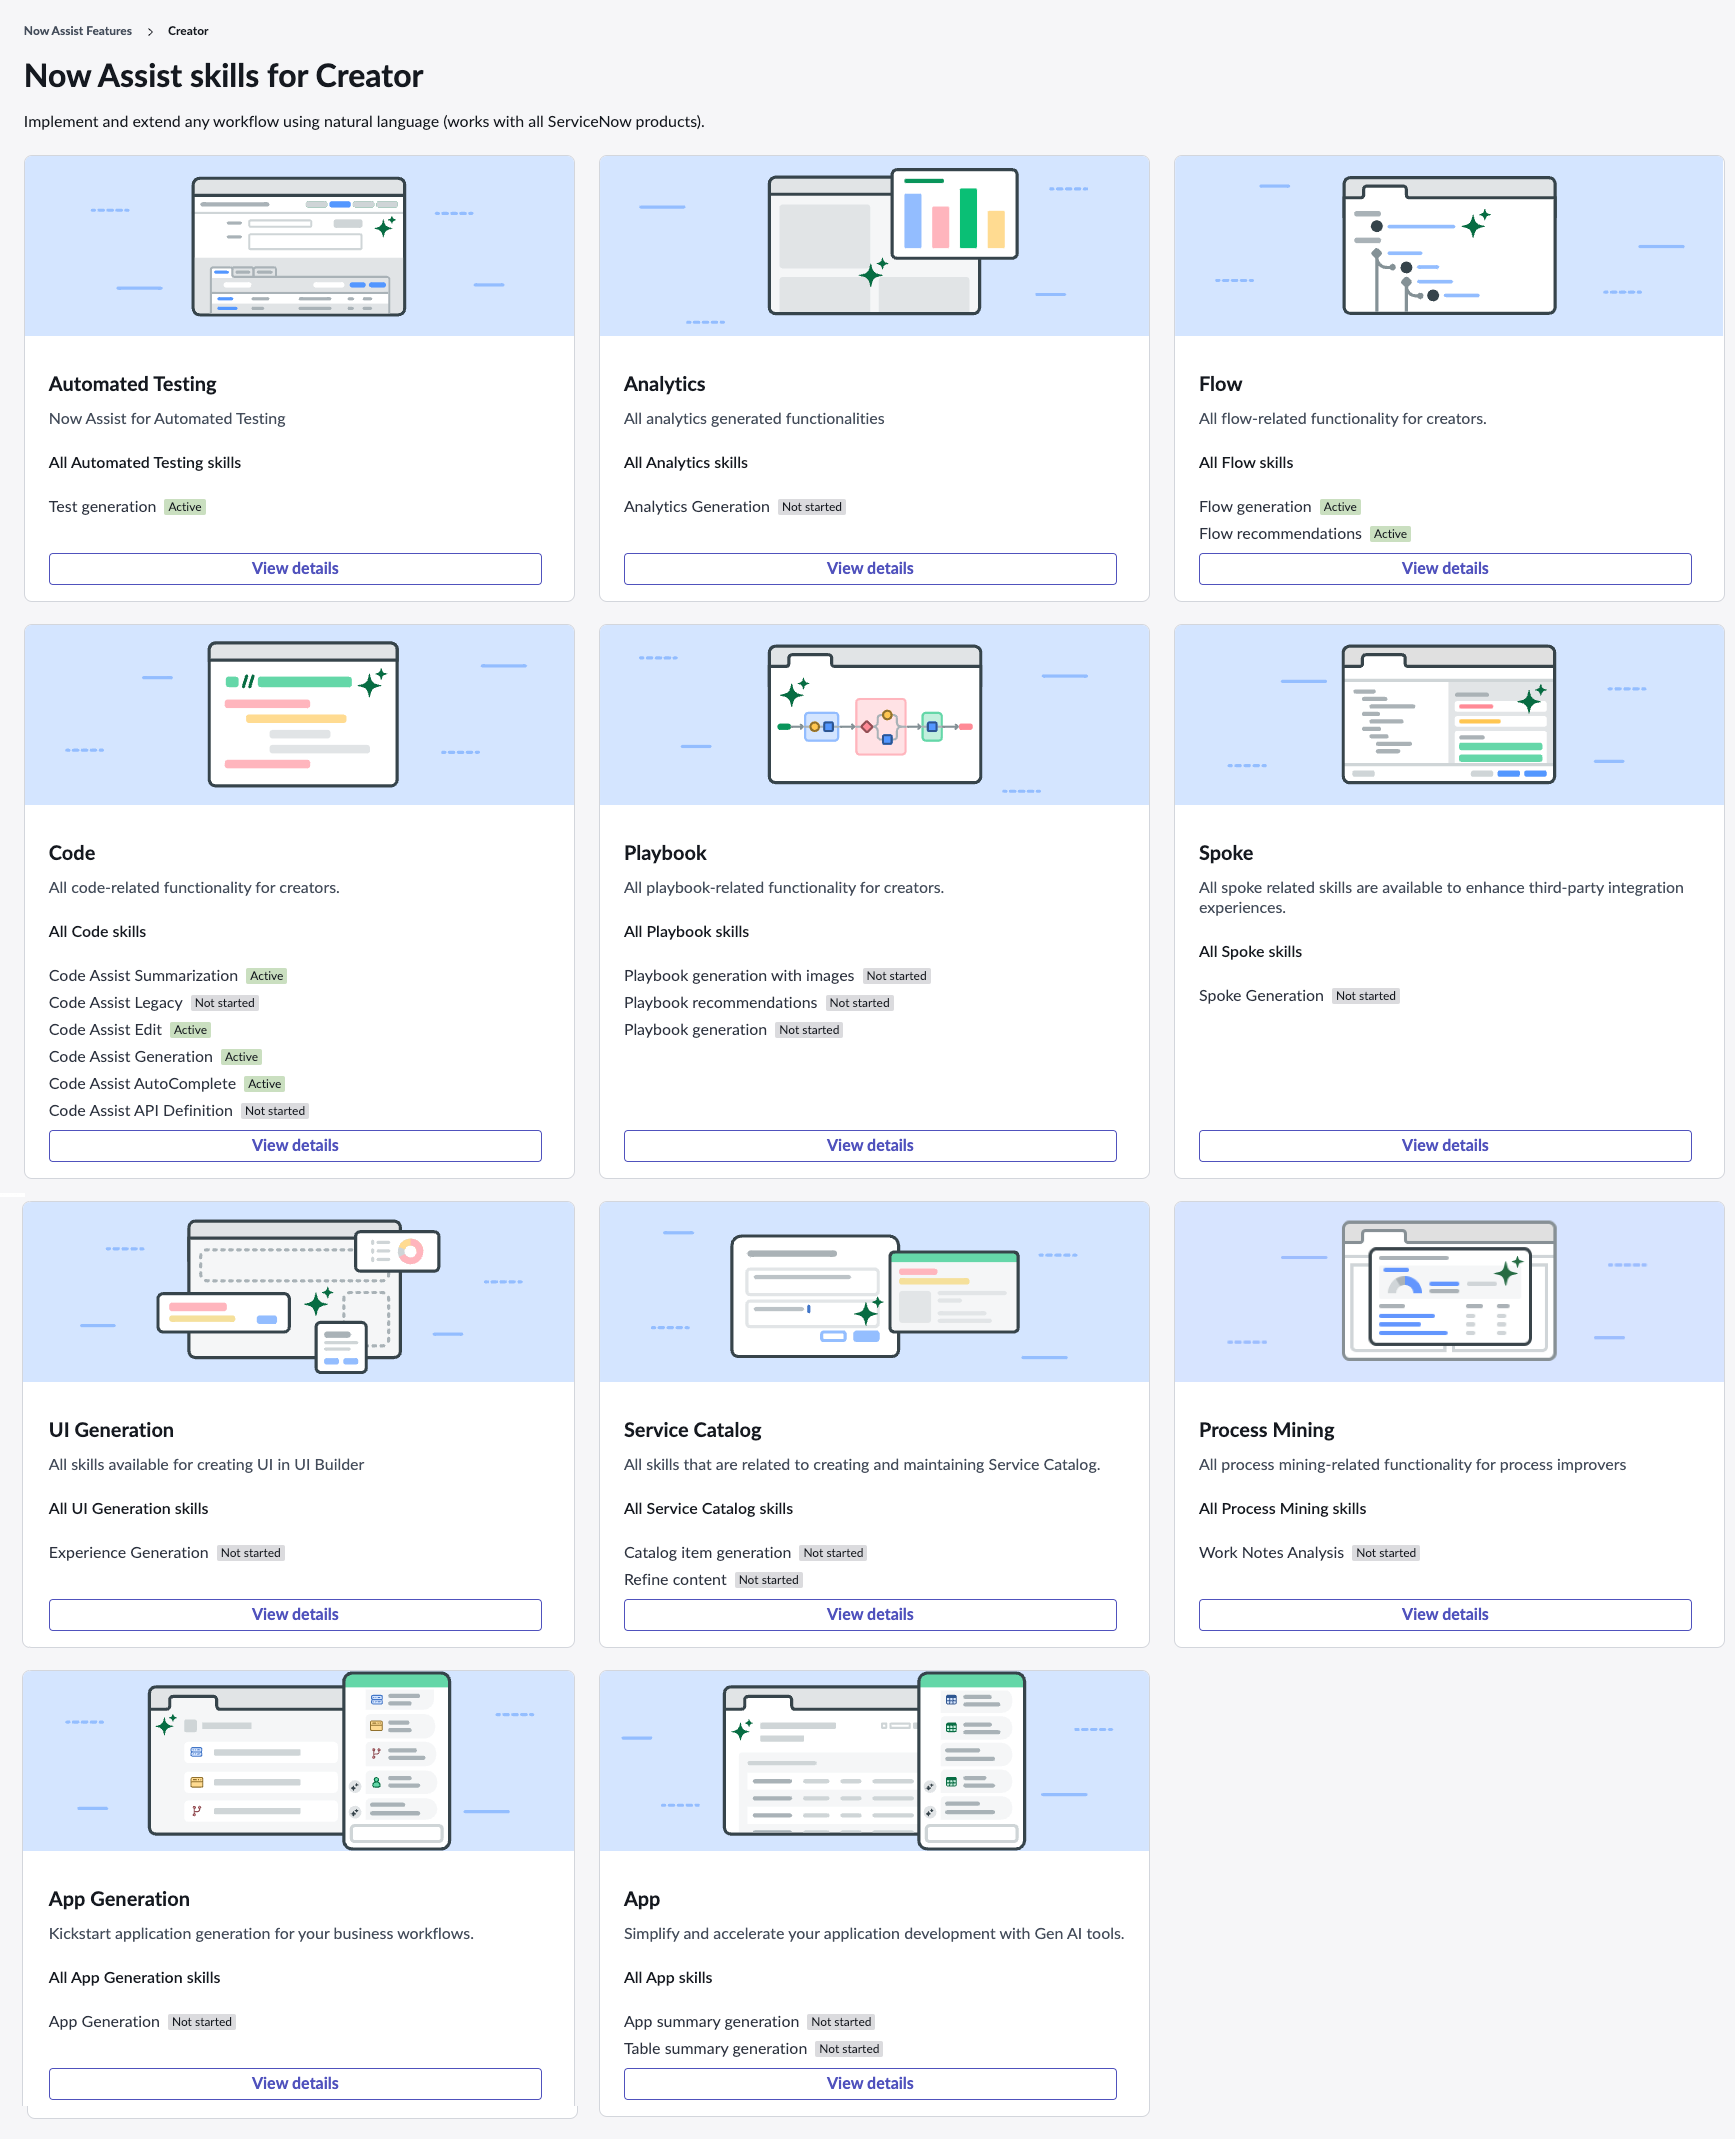
Task: Click the Process Mining card title
Action: [x=1266, y=1430]
